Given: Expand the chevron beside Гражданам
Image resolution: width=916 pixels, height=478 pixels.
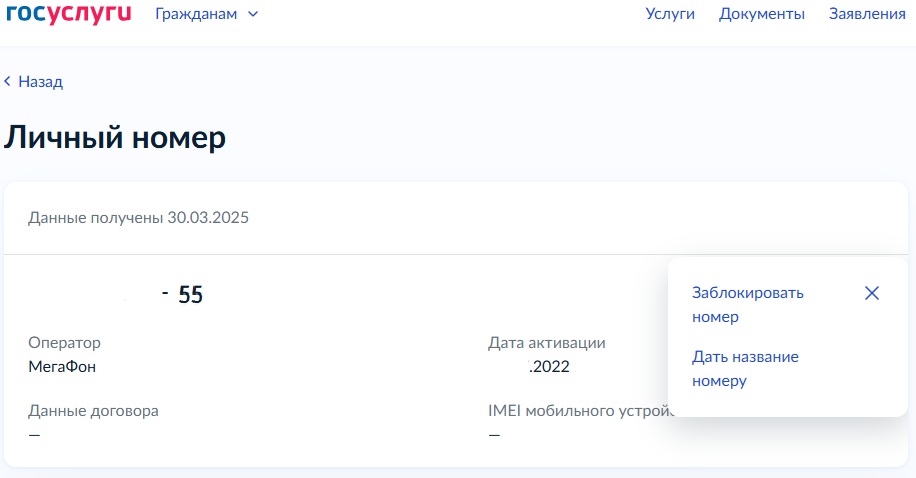Looking at the screenshot, I should tap(252, 14).
